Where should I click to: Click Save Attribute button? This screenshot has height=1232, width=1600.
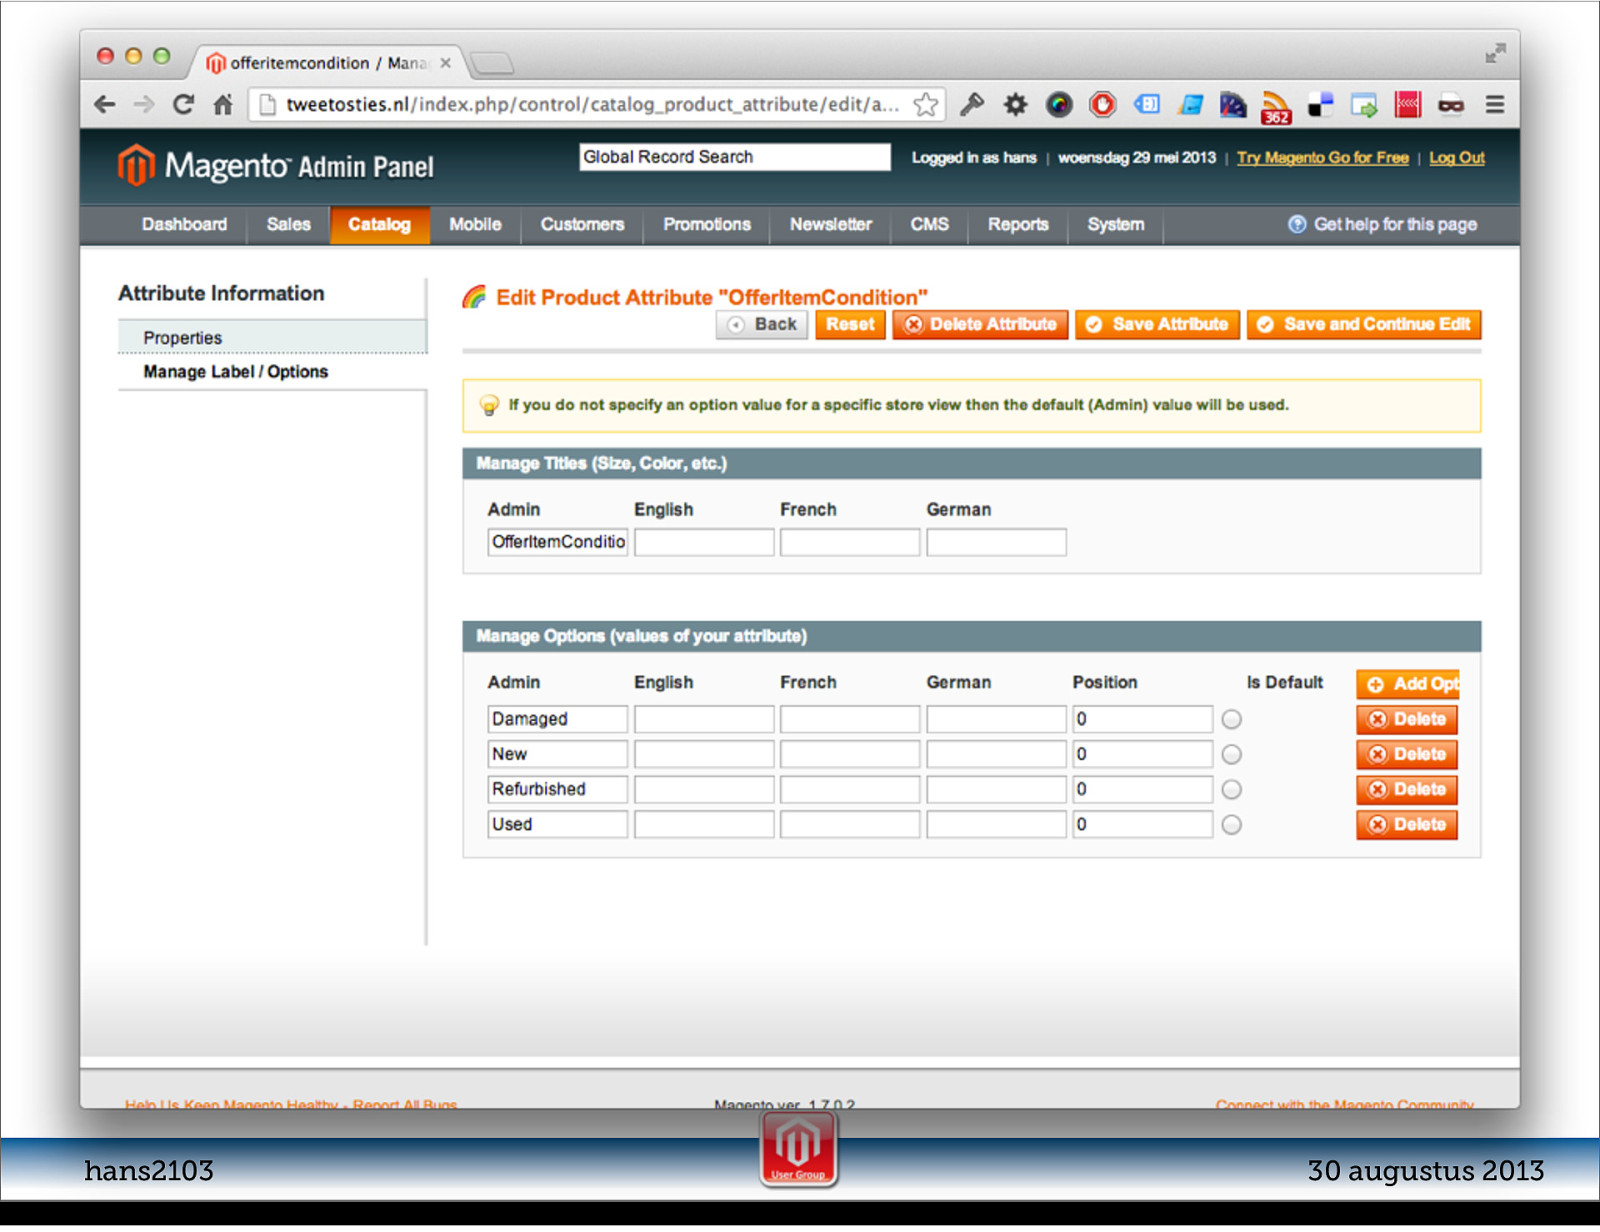[x=1157, y=325]
